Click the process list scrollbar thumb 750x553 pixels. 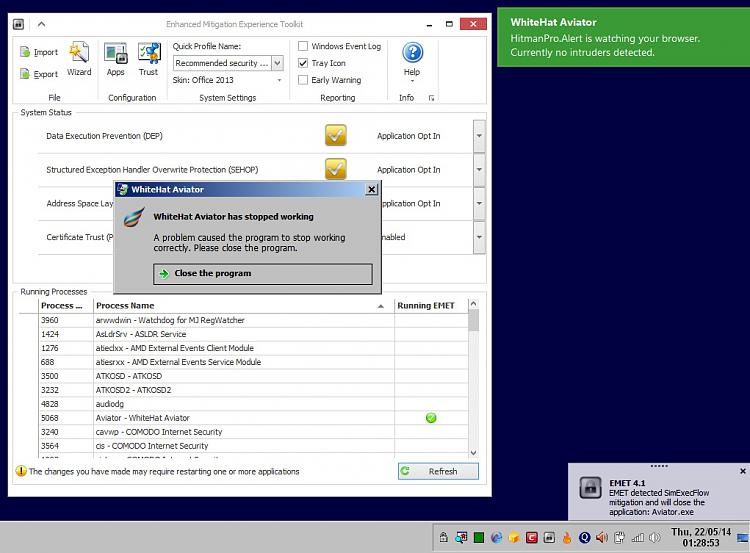(474, 320)
